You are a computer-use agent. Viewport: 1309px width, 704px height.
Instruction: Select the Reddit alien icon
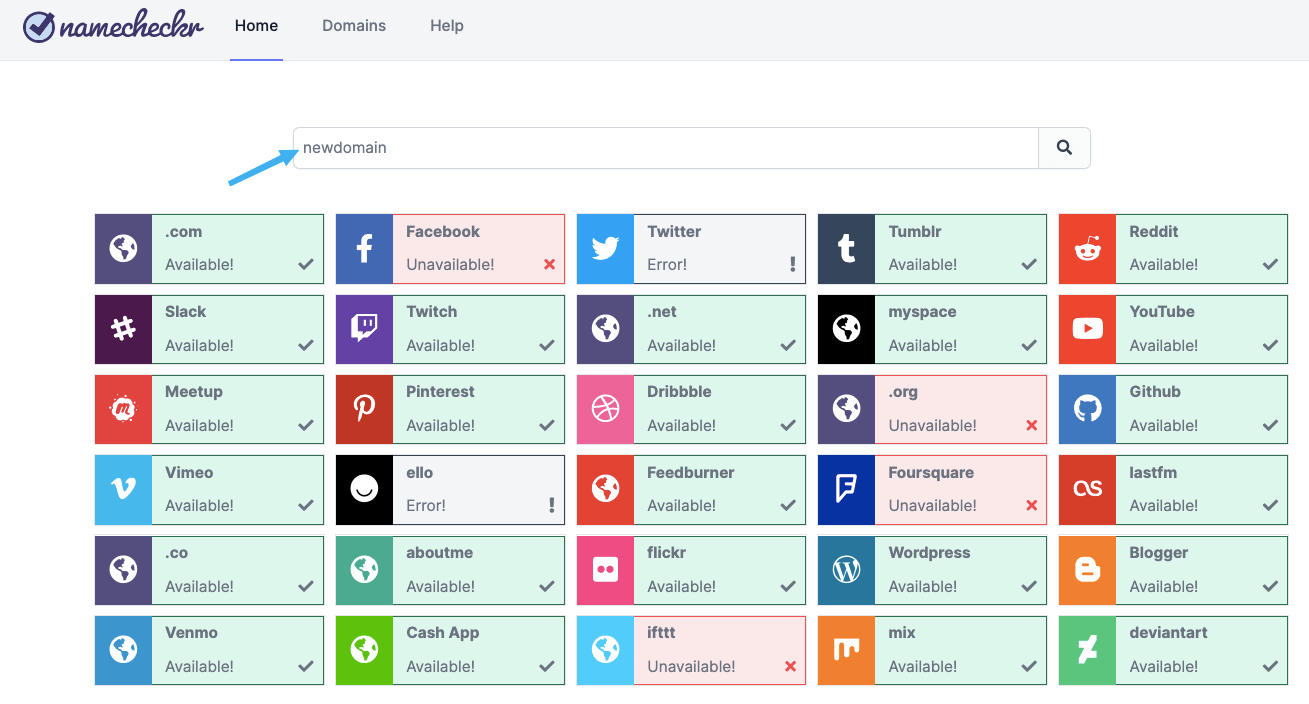tap(1087, 248)
